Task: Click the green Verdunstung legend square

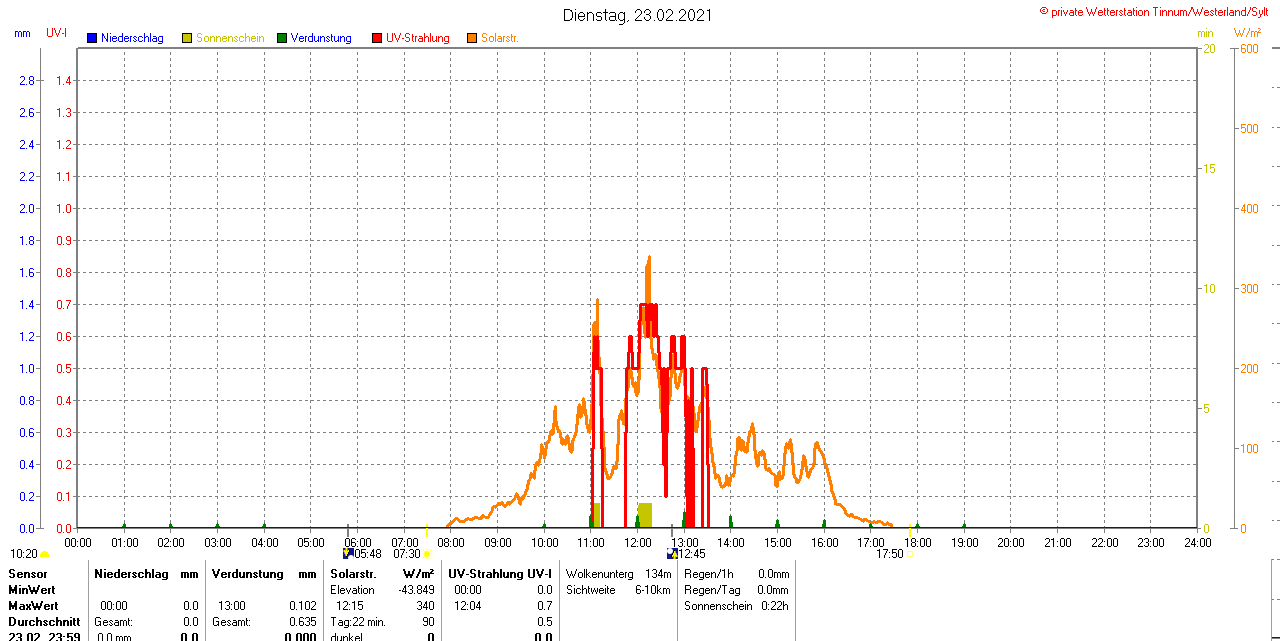Action: [x=282, y=38]
